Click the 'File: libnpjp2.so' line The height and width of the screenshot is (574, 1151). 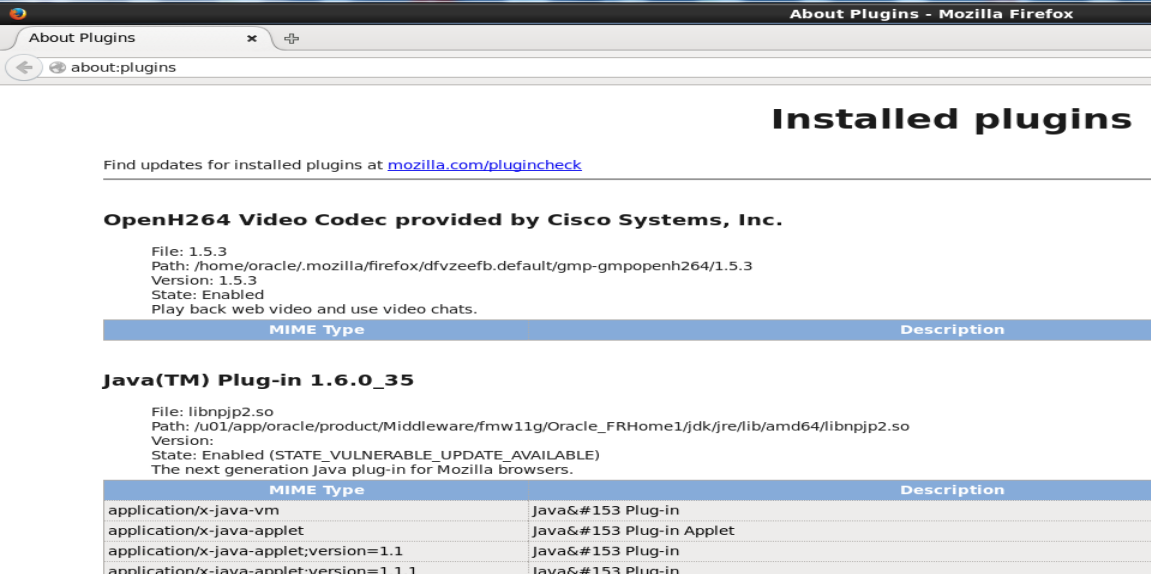point(212,412)
